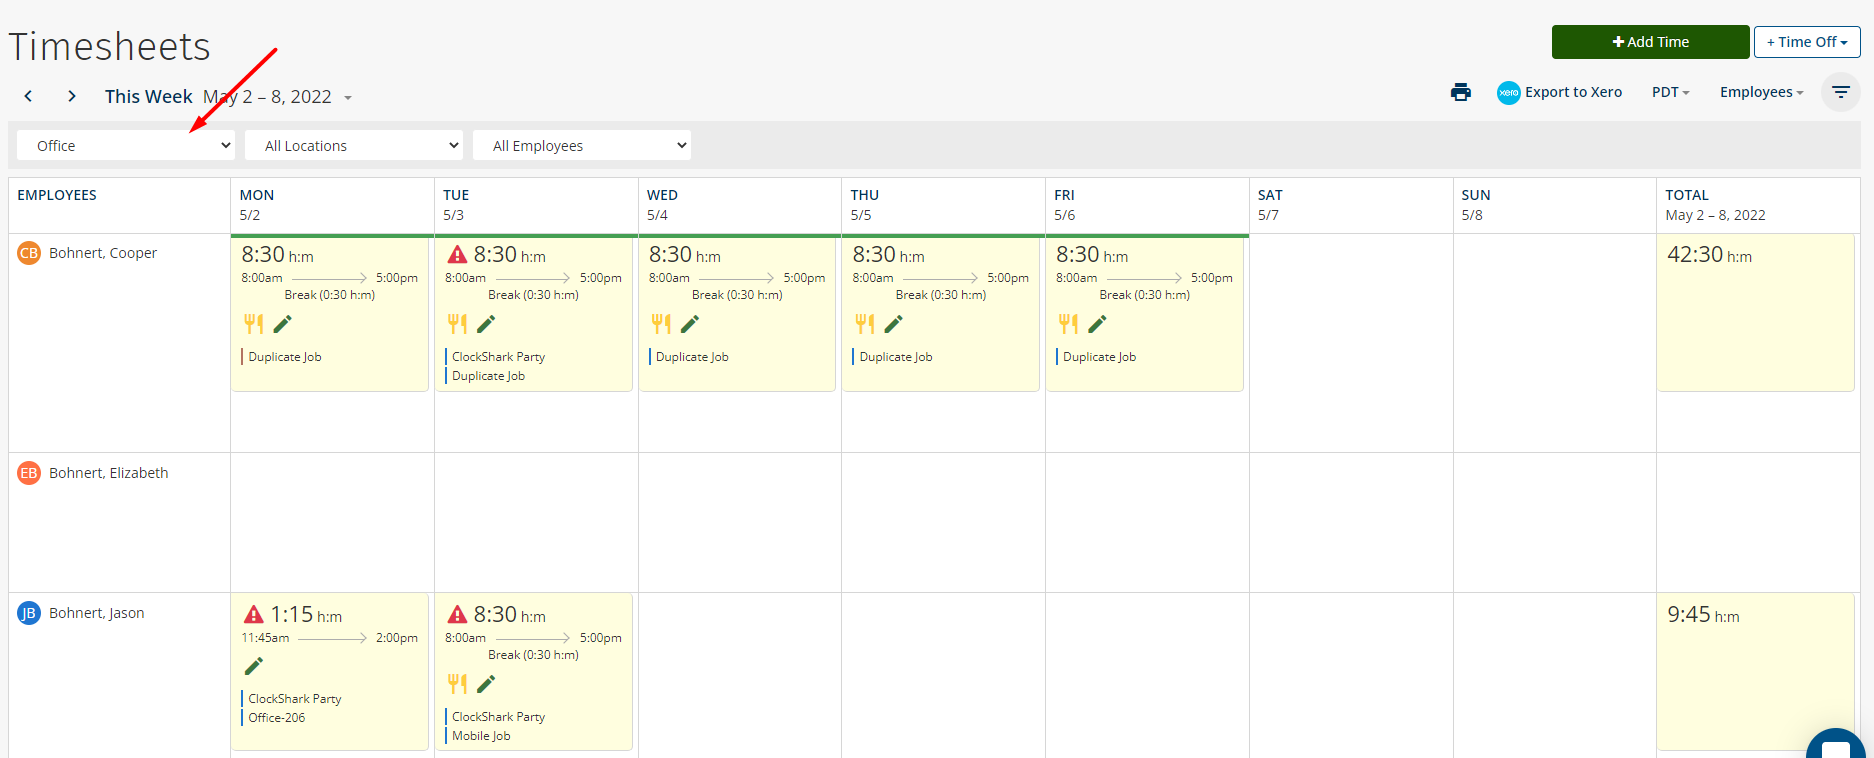Open the filter options icon
Screen dimensions: 1874x758
[1840, 92]
